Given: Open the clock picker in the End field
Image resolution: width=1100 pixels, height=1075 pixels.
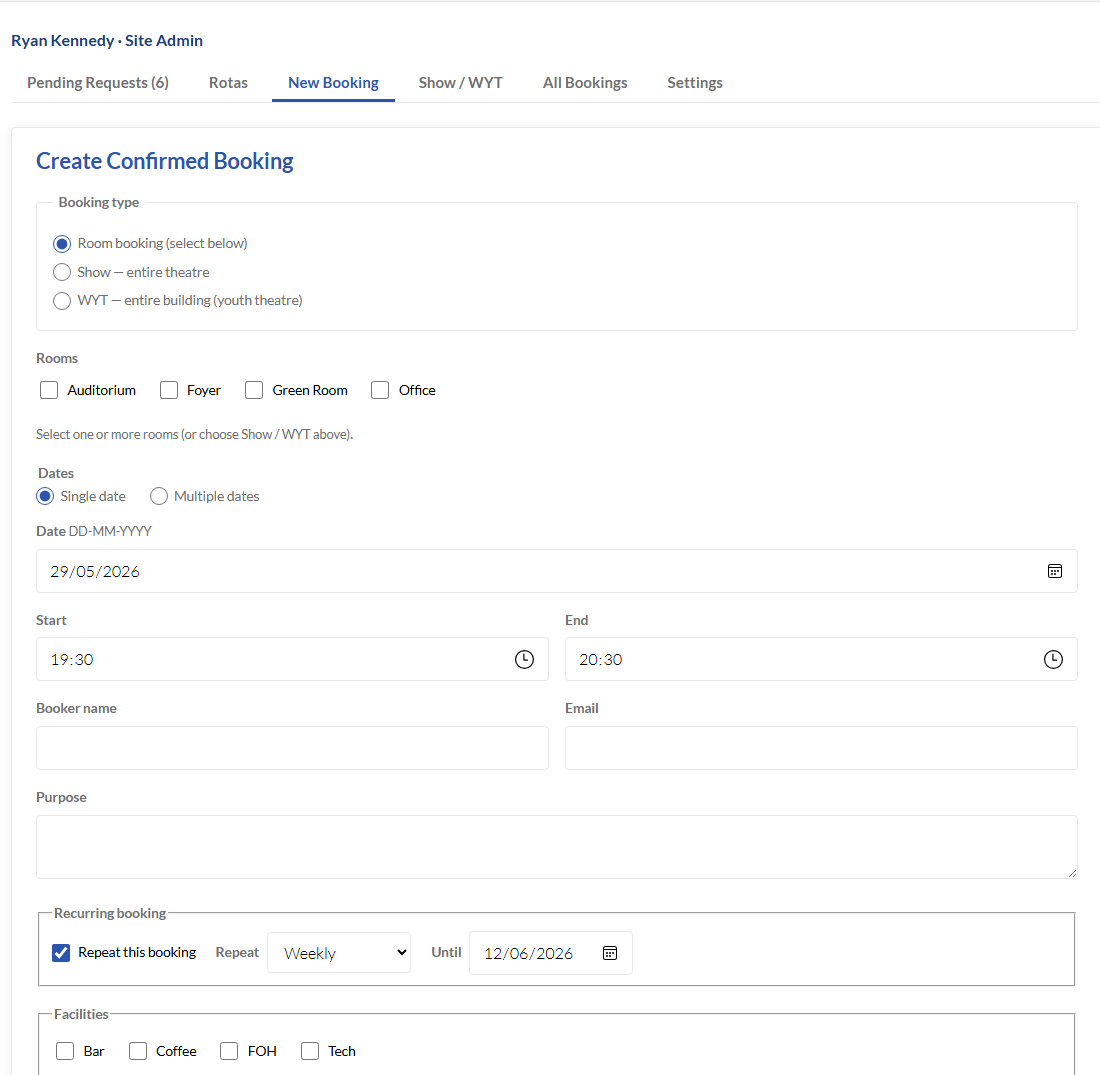Looking at the screenshot, I should [1053, 659].
